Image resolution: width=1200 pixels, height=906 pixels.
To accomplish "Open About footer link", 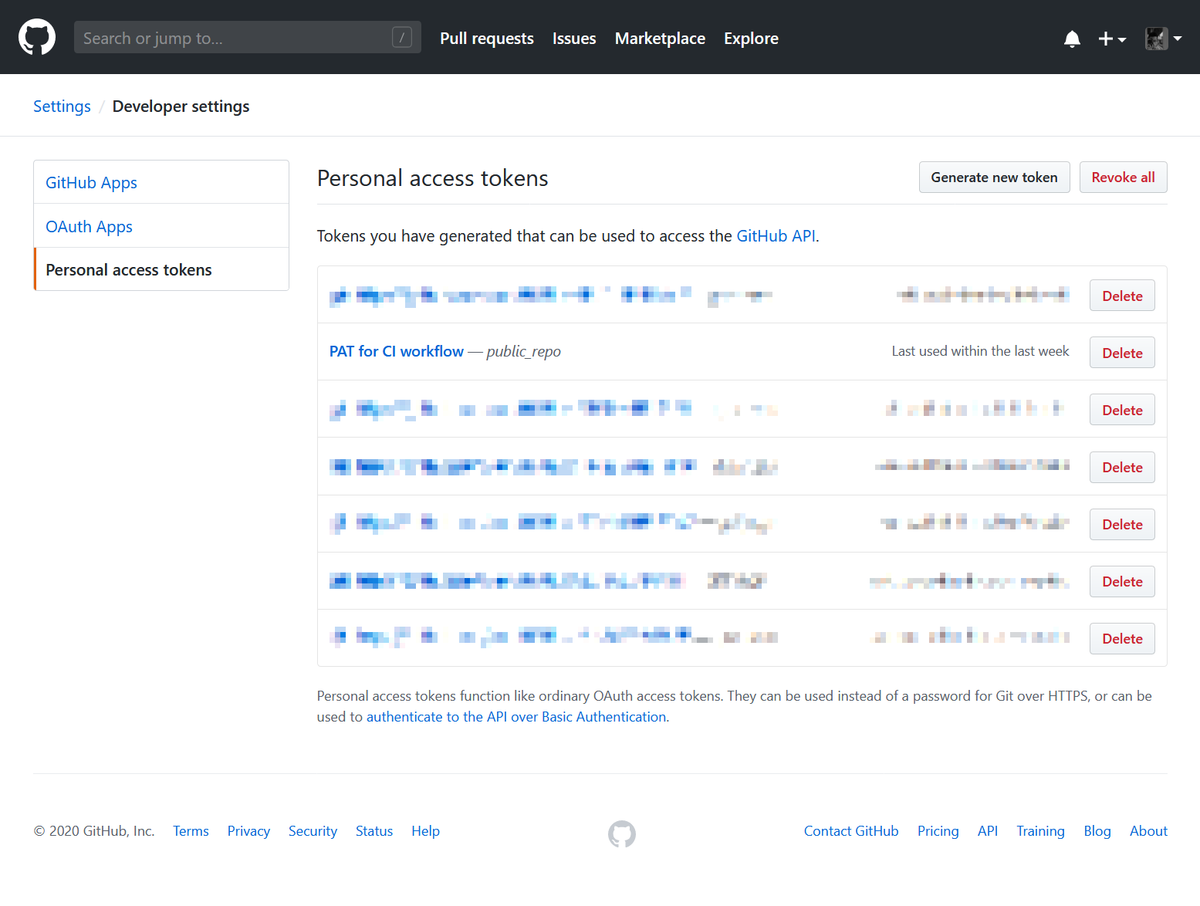I will coord(1149,831).
